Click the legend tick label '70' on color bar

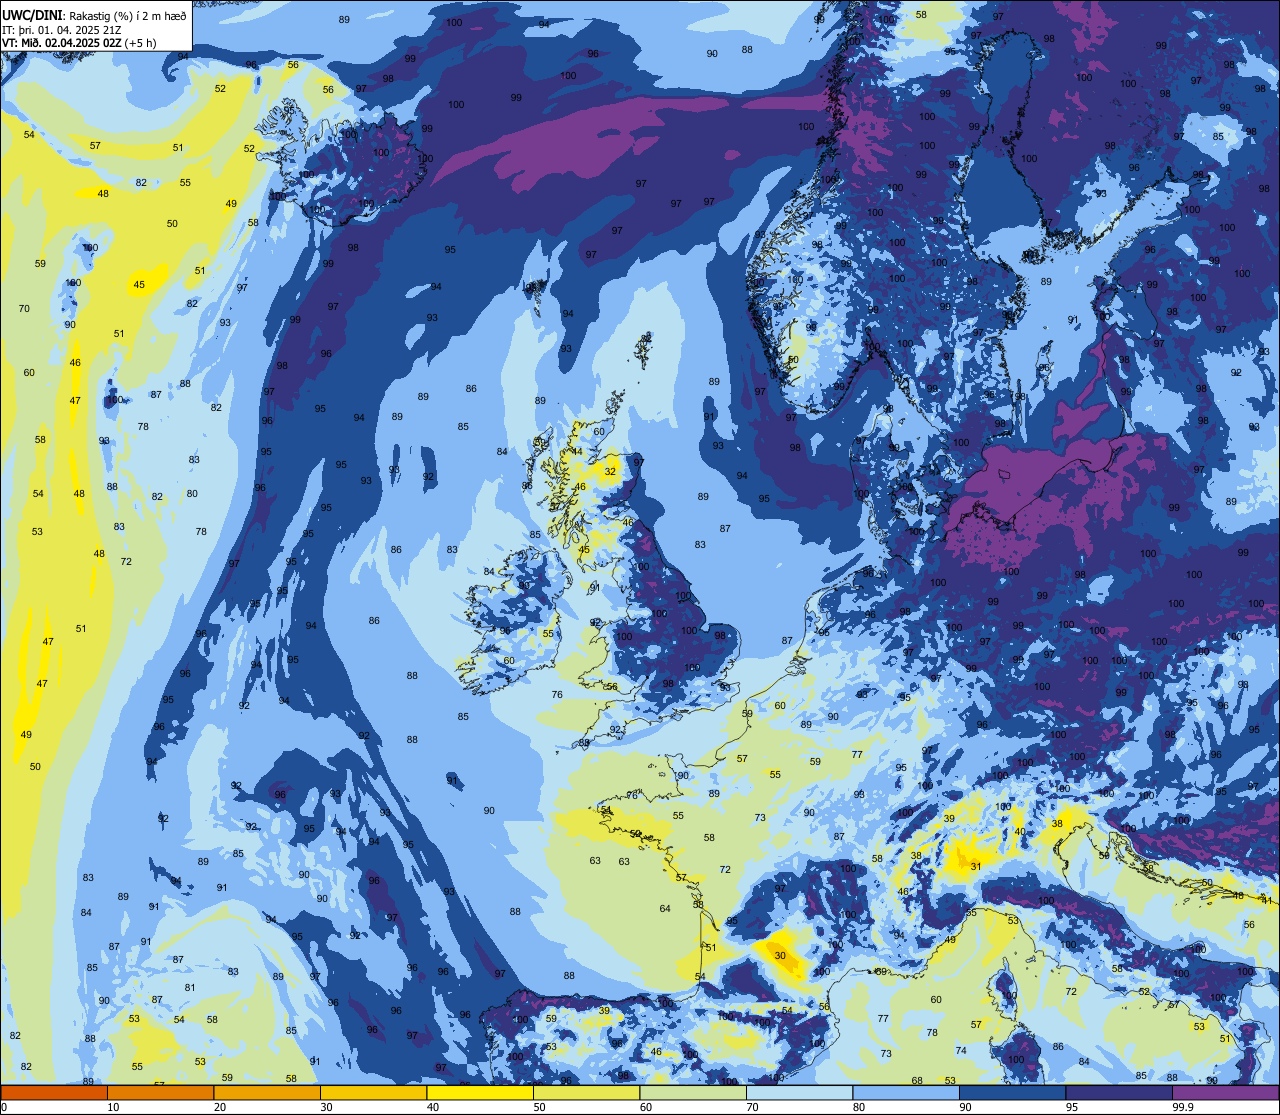tap(752, 1107)
